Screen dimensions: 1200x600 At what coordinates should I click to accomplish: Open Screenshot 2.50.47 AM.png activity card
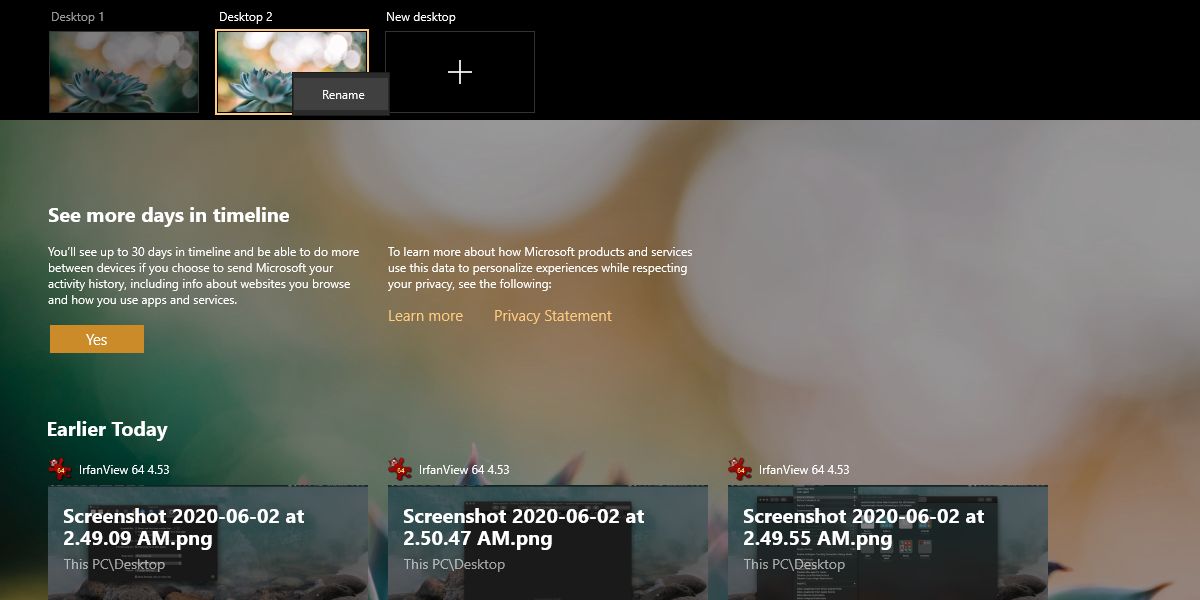548,543
